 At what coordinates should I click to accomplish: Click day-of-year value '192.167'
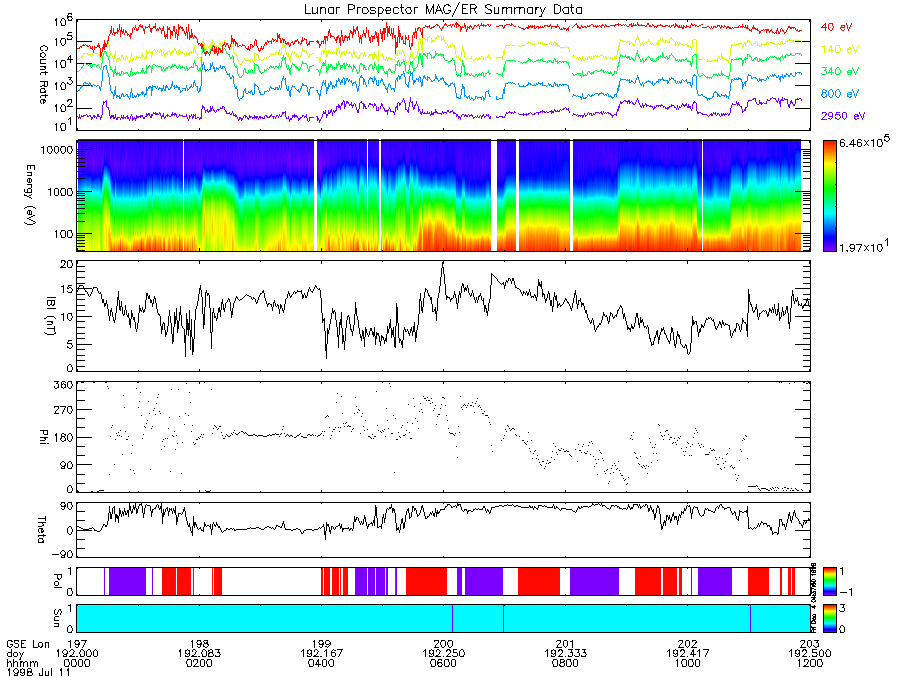(x=321, y=654)
